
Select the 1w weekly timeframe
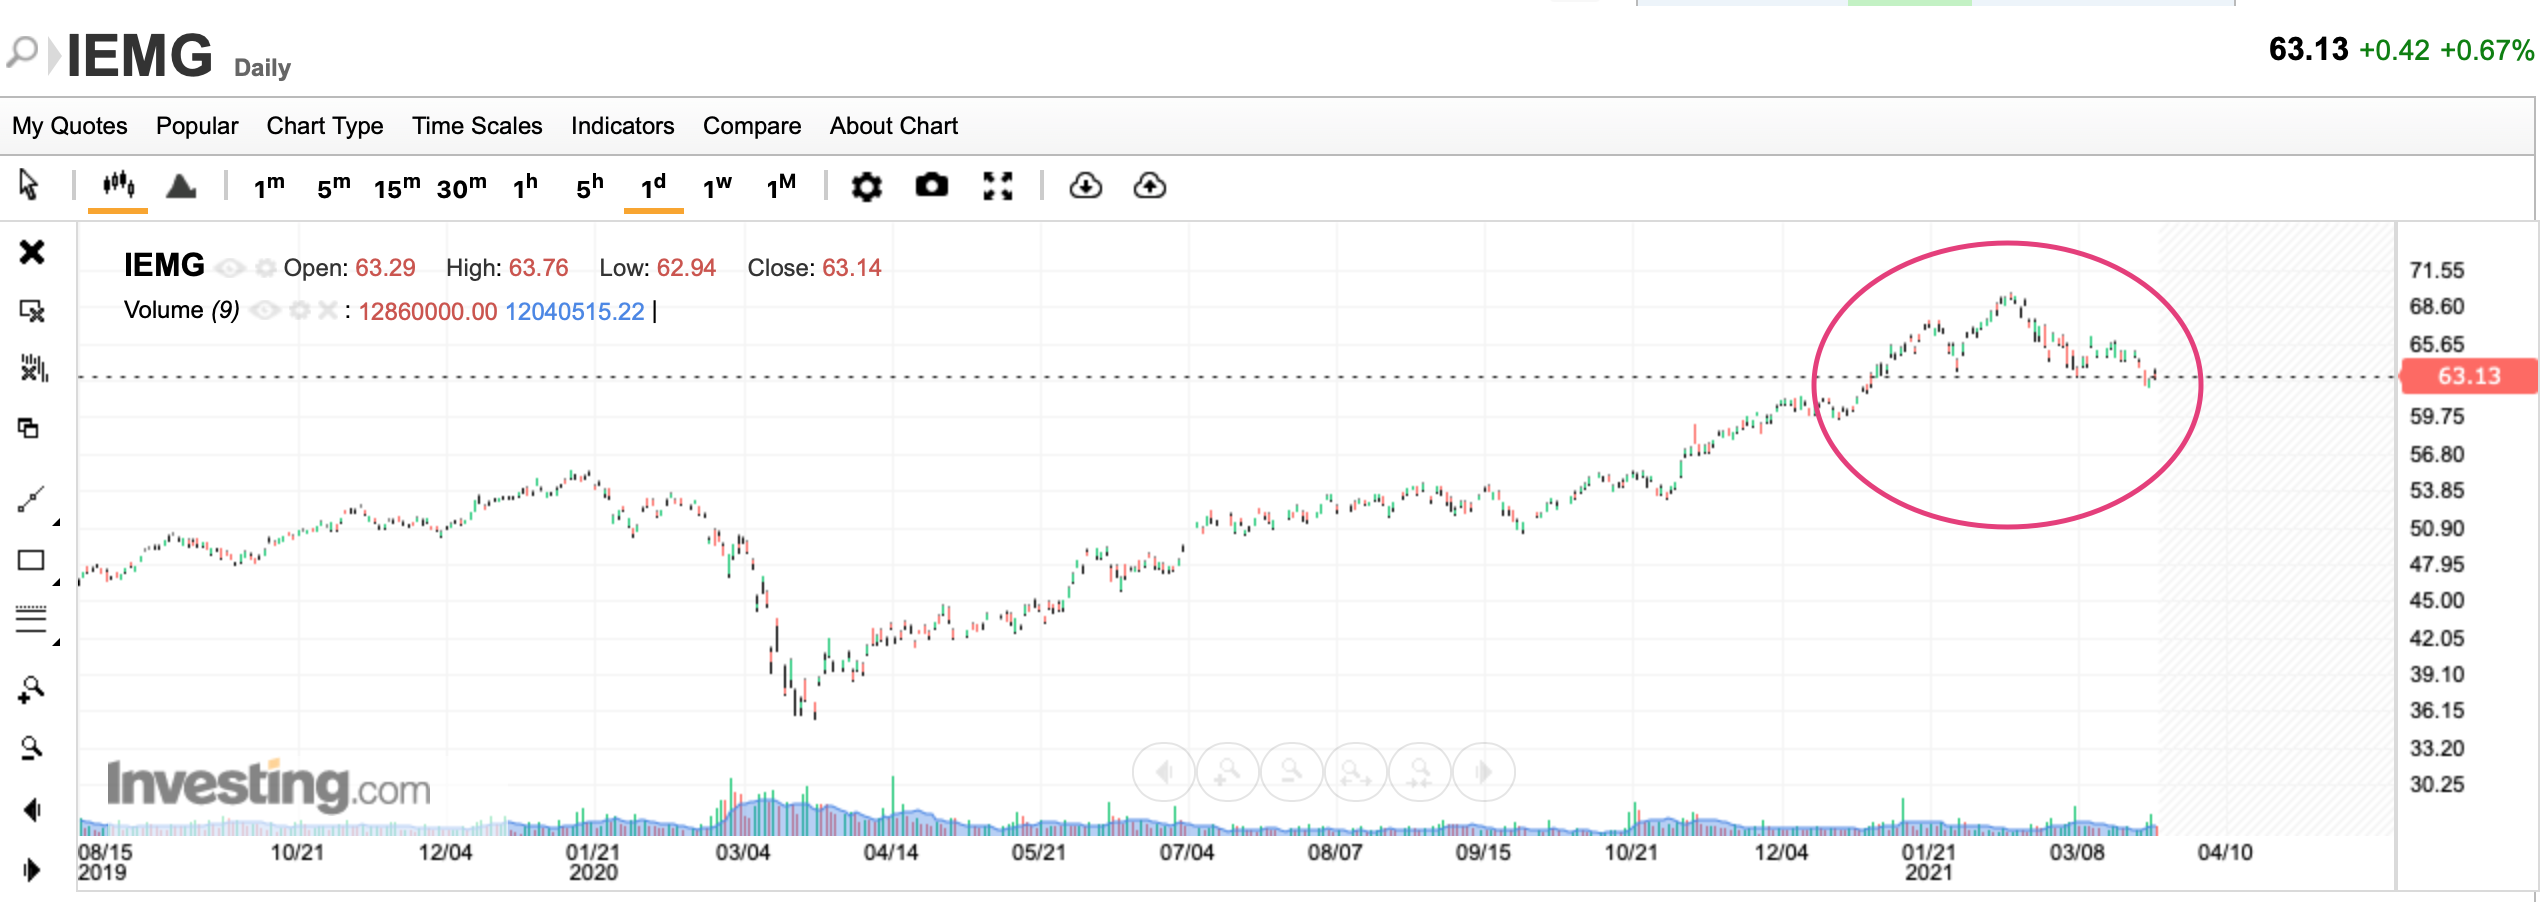point(717,187)
